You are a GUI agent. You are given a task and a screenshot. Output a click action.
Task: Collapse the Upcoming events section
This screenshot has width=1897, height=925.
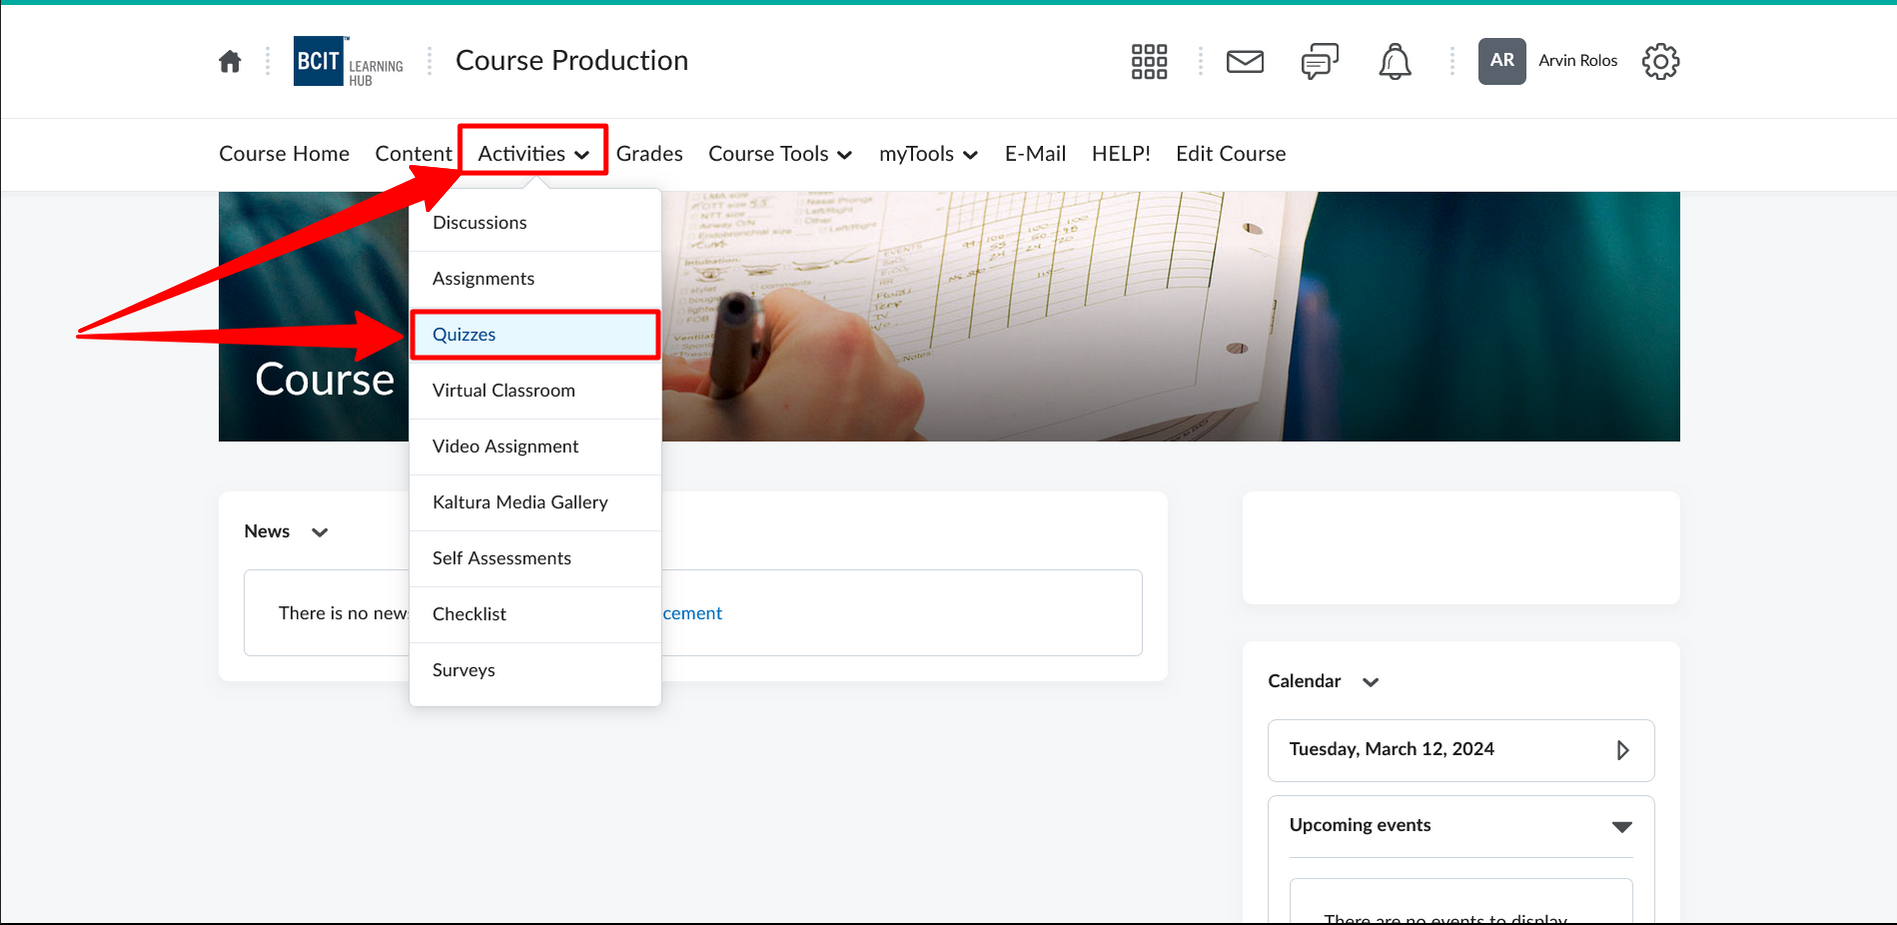point(1621,827)
